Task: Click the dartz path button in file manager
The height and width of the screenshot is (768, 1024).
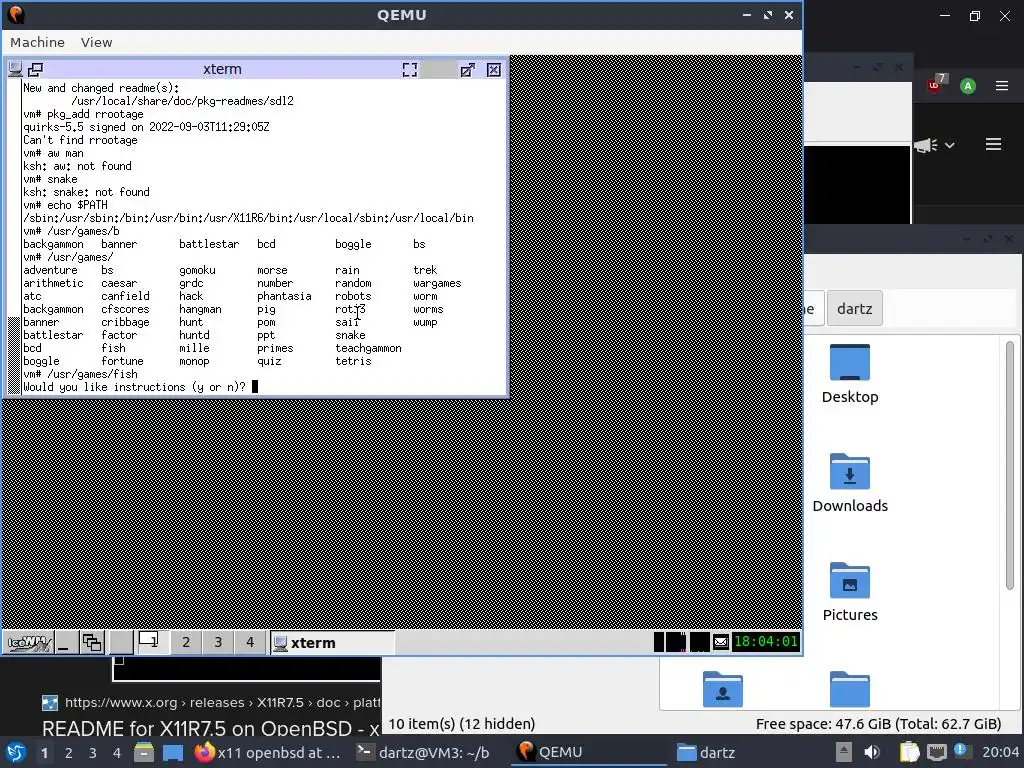Action: [854, 308]
